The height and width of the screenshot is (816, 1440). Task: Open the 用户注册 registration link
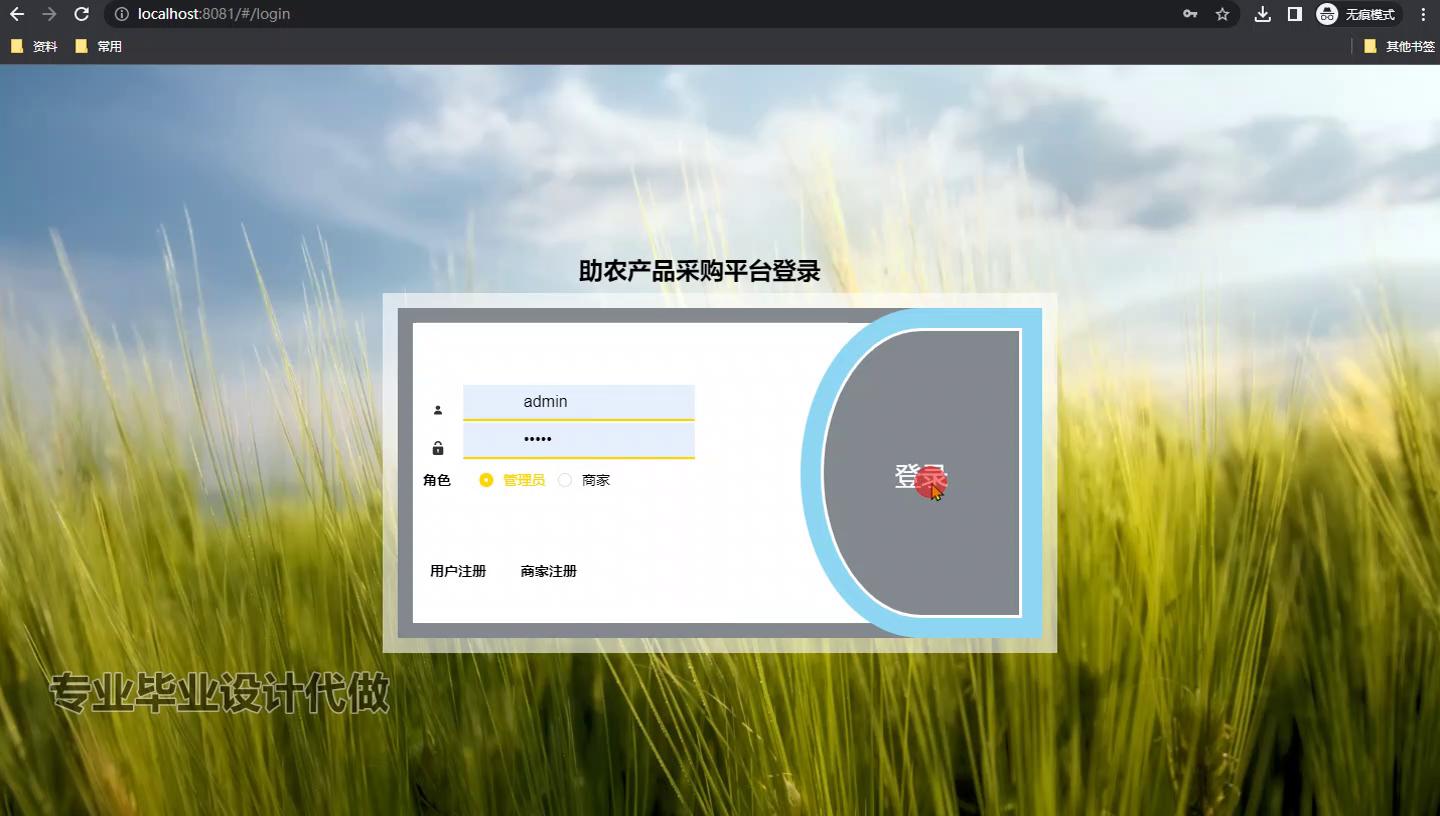(x=458, y=571)
